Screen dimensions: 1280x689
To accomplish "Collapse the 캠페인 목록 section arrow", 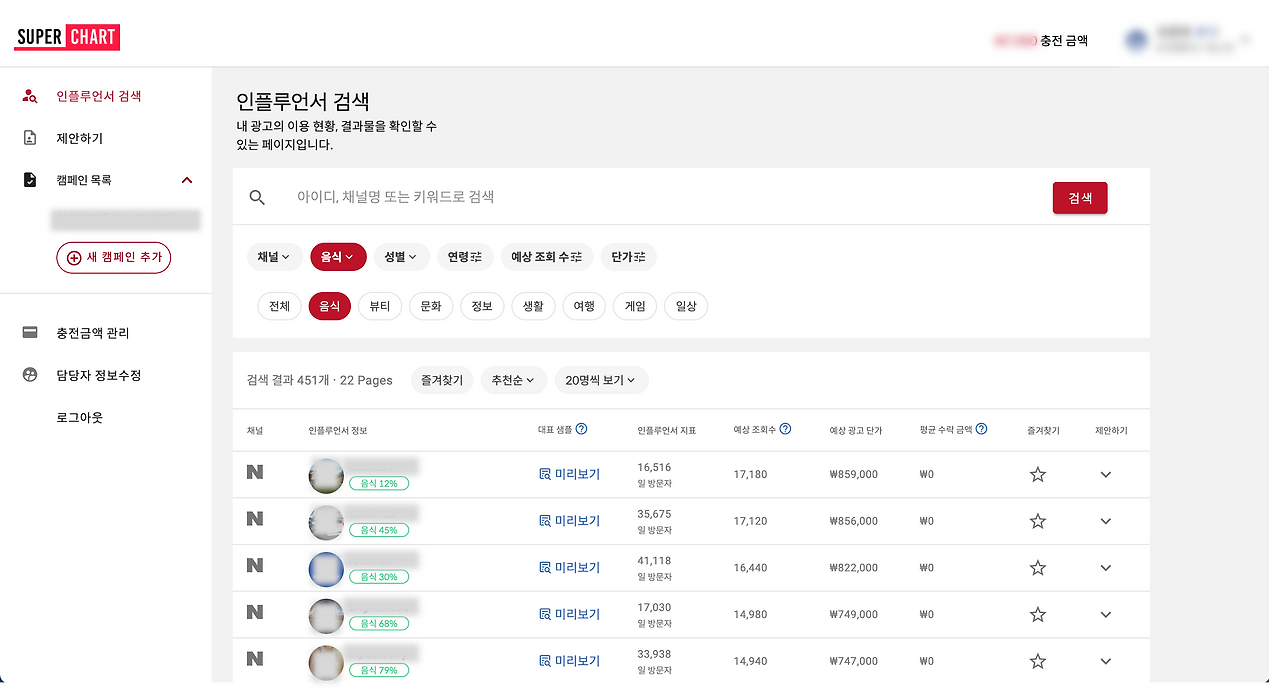I will coord(187,180).
